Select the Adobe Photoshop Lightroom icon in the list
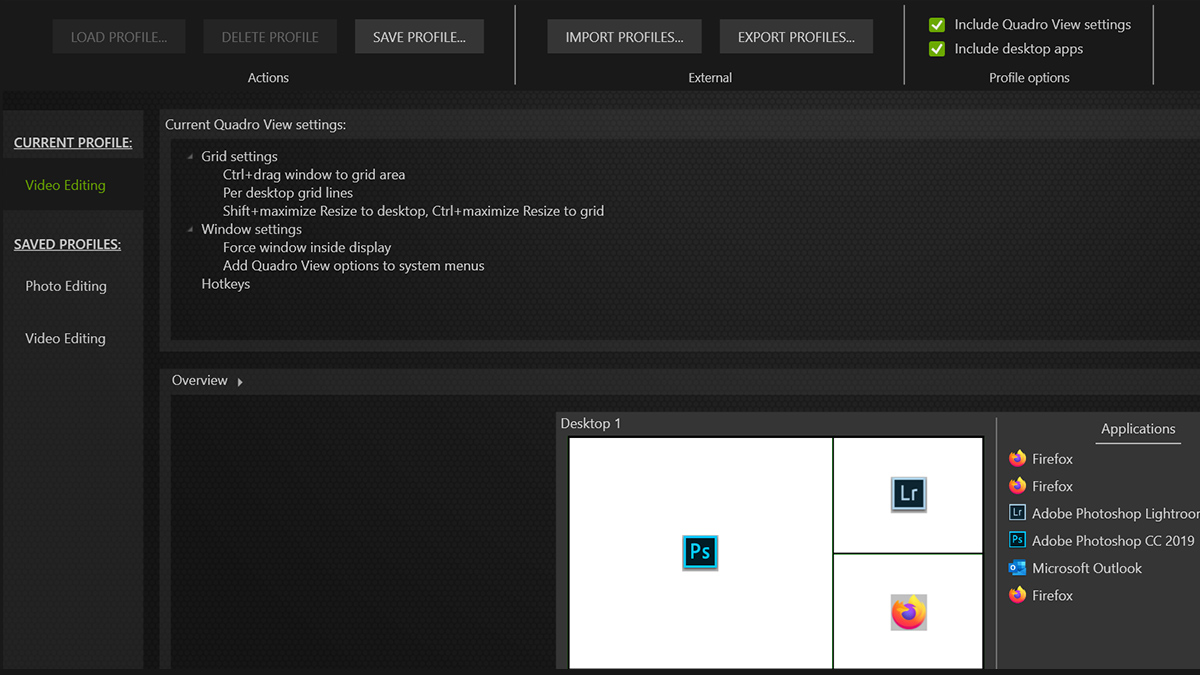This screenshot has width=1200, height=675. 1018,512
